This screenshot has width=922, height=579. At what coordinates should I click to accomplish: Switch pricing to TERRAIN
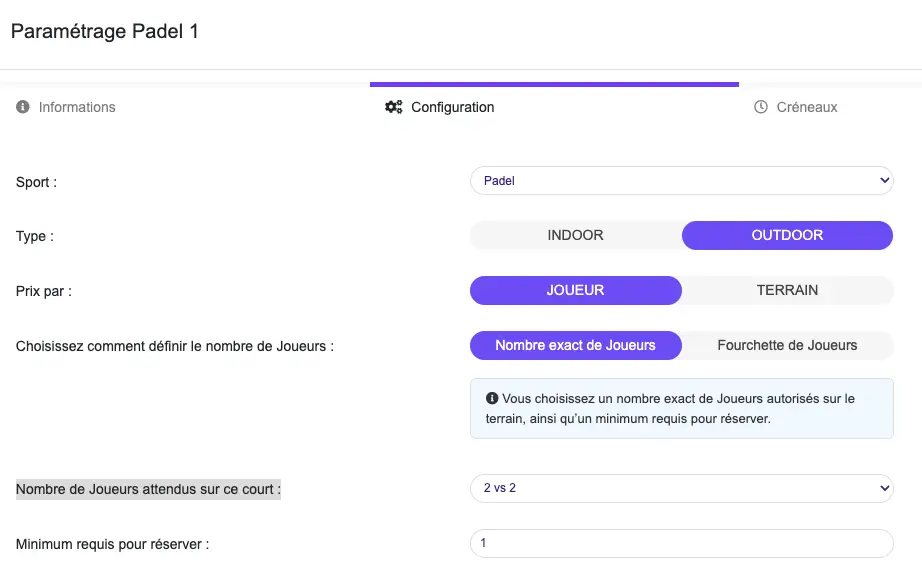[x=787, y=290]
